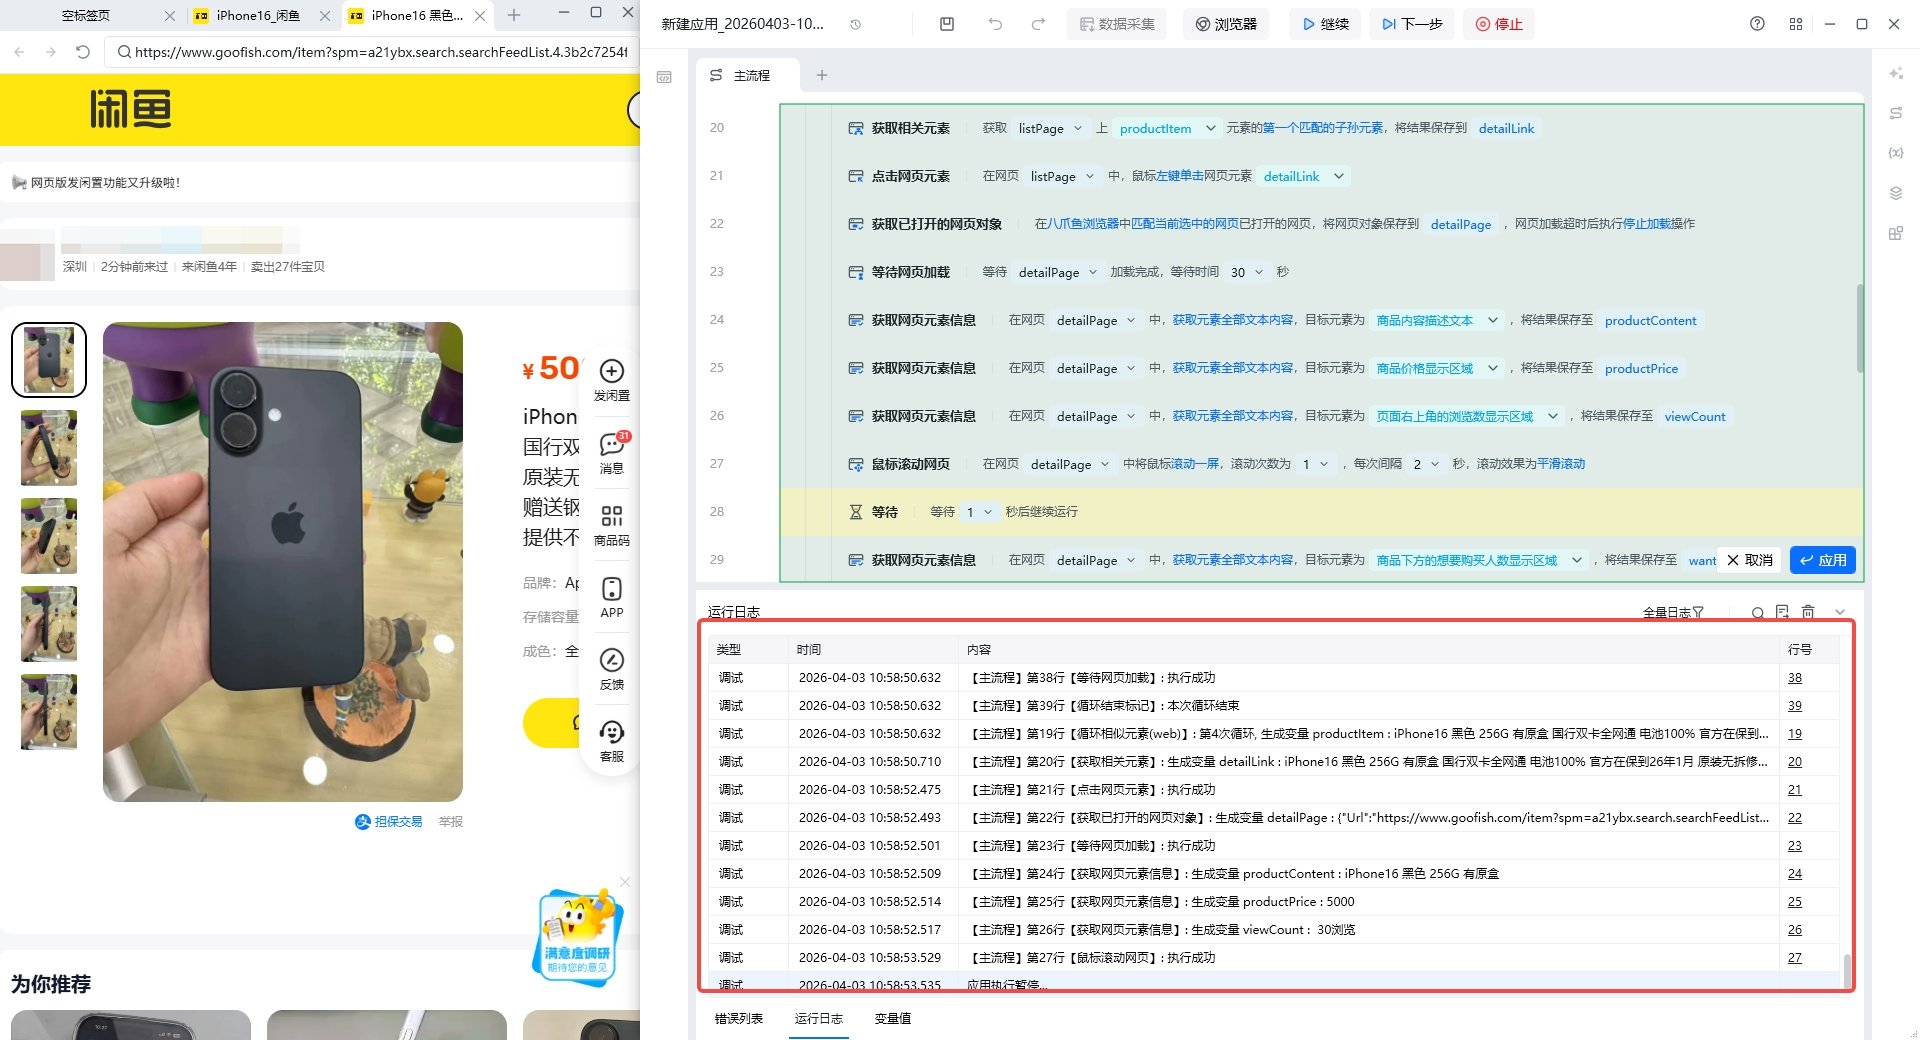1920x1040 pixels.
Task: Open version history clock icon beside app name
Action: (x=856, y=24)
